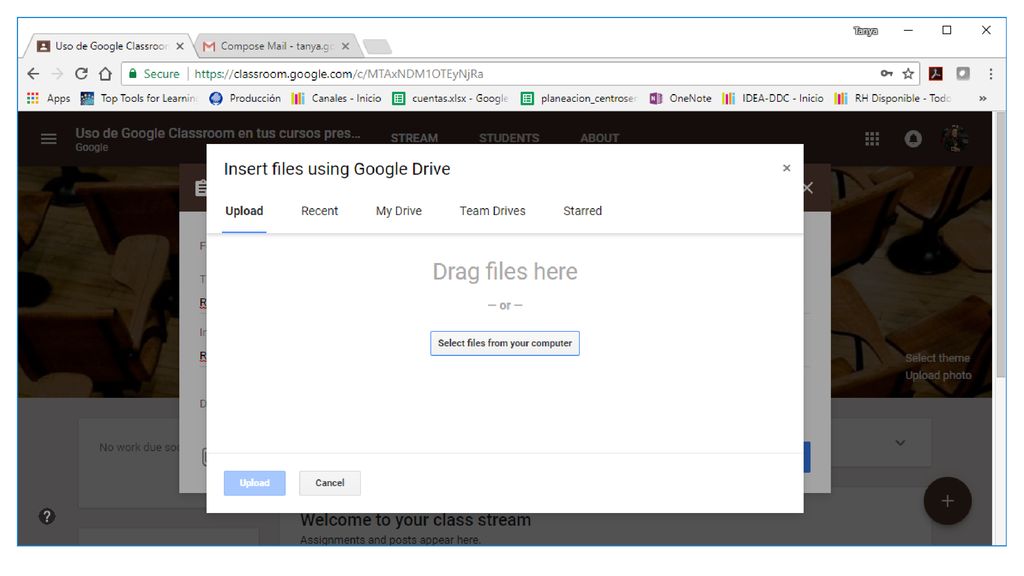Click the plus create floating button
Image resolution: width=1024 pixels, height=576 pixels.
point(948,501)
